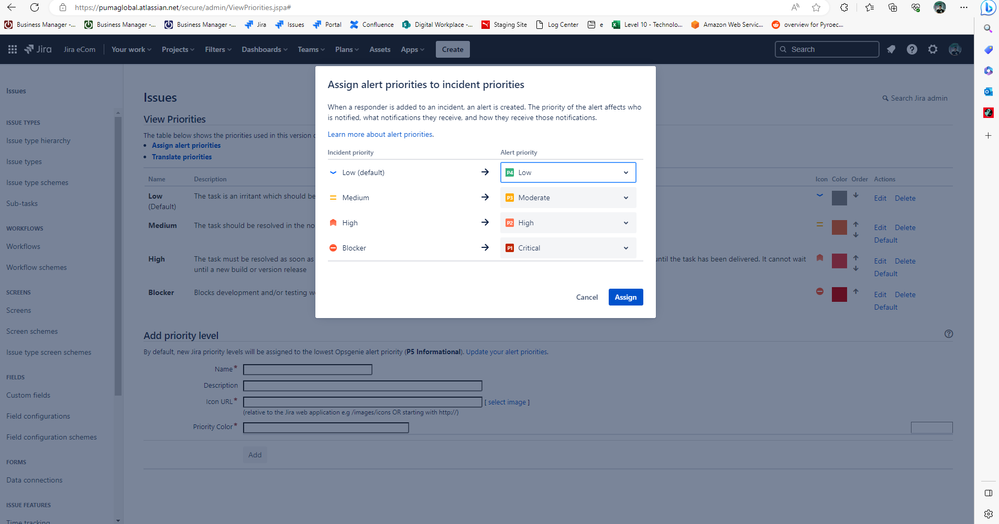Open the Log Center bookmark
Viewport: 999px width, 524px height.
click(x=557, y=25)
